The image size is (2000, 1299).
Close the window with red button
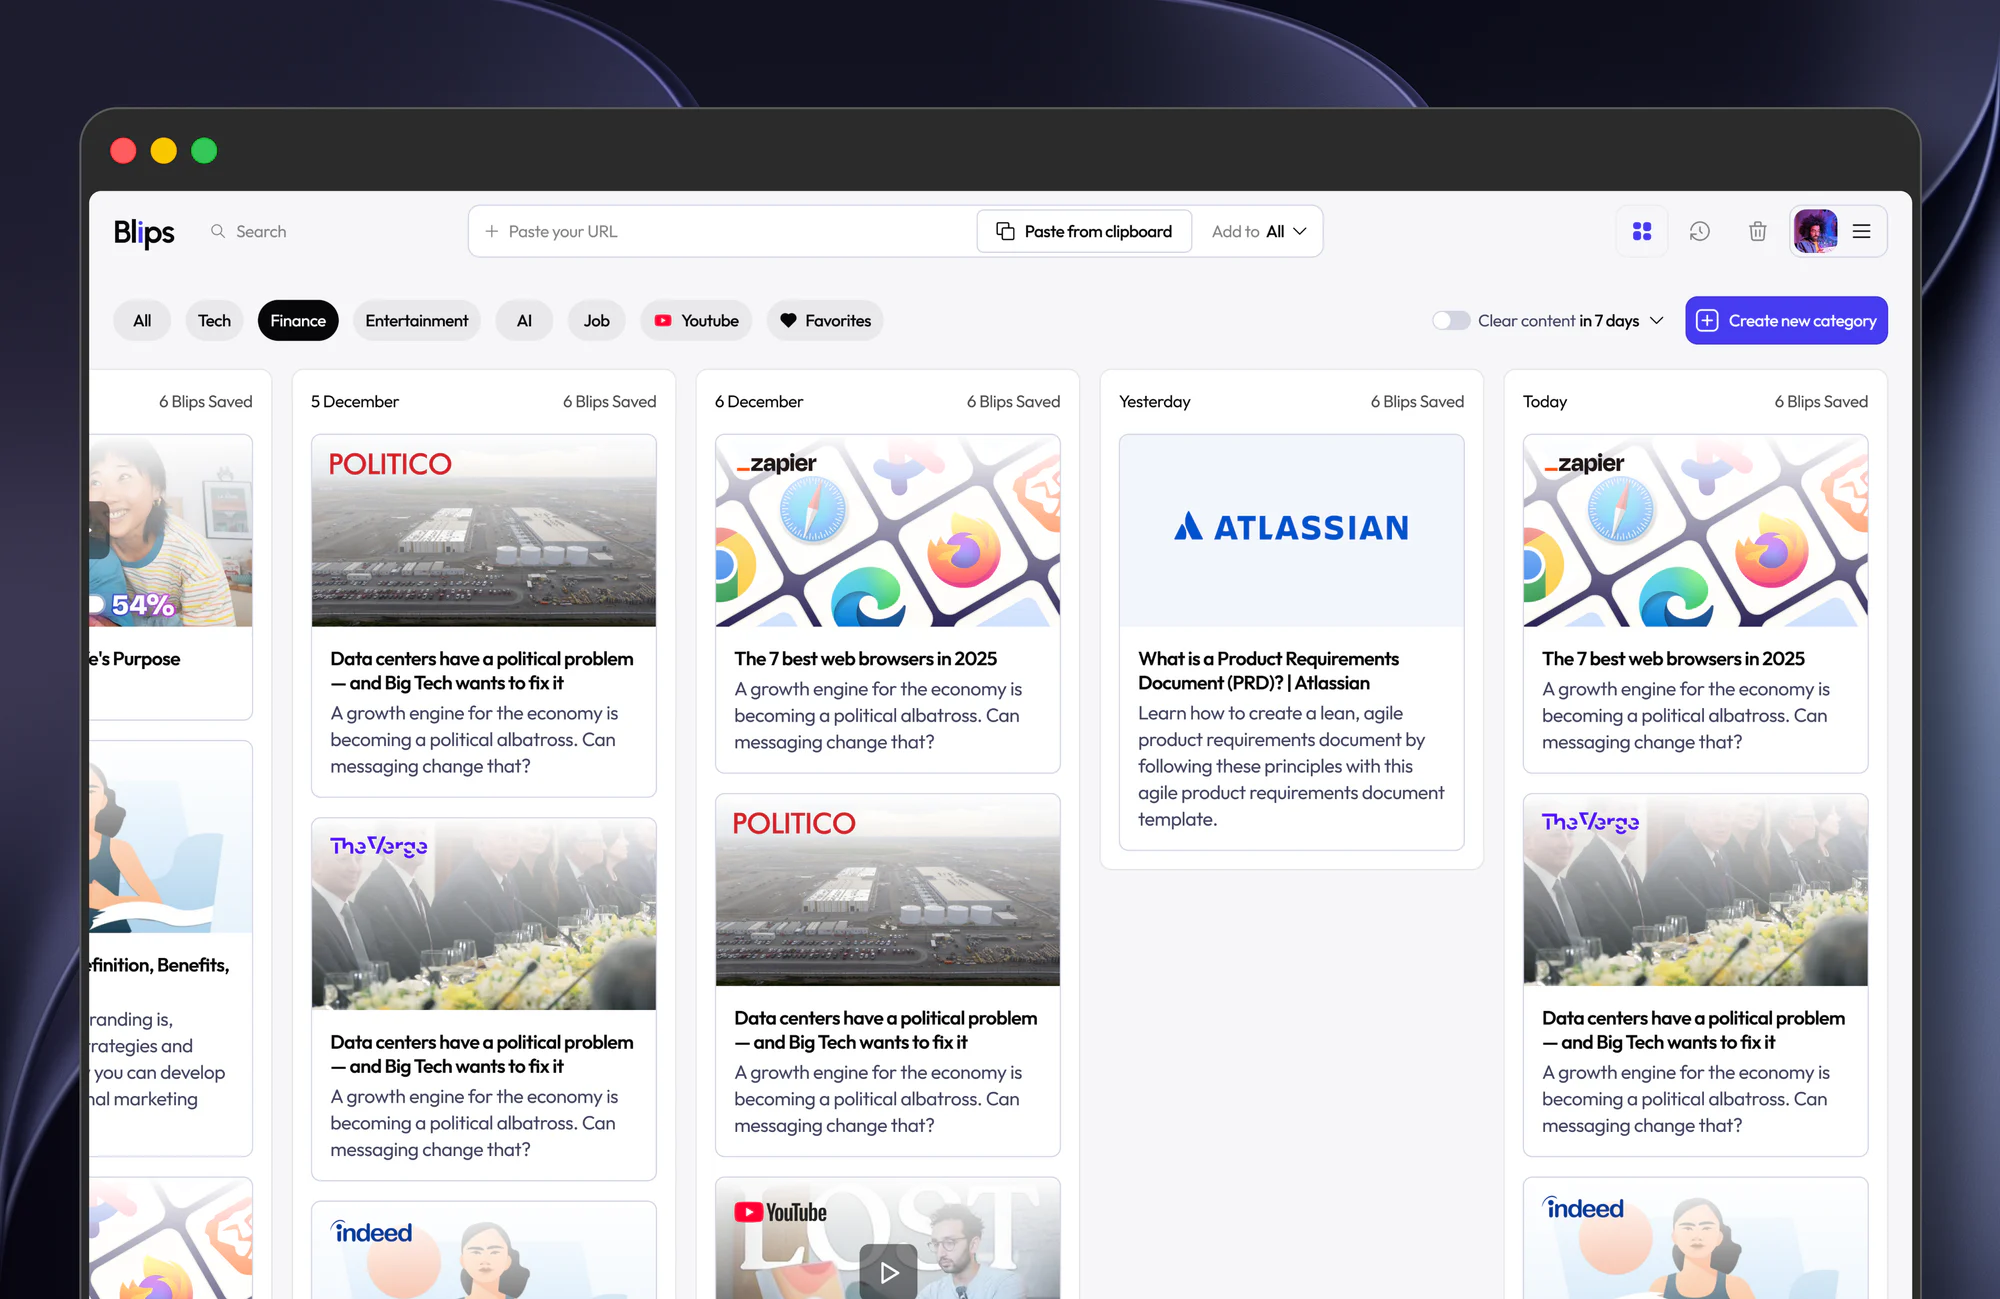(x=123, y=151)
